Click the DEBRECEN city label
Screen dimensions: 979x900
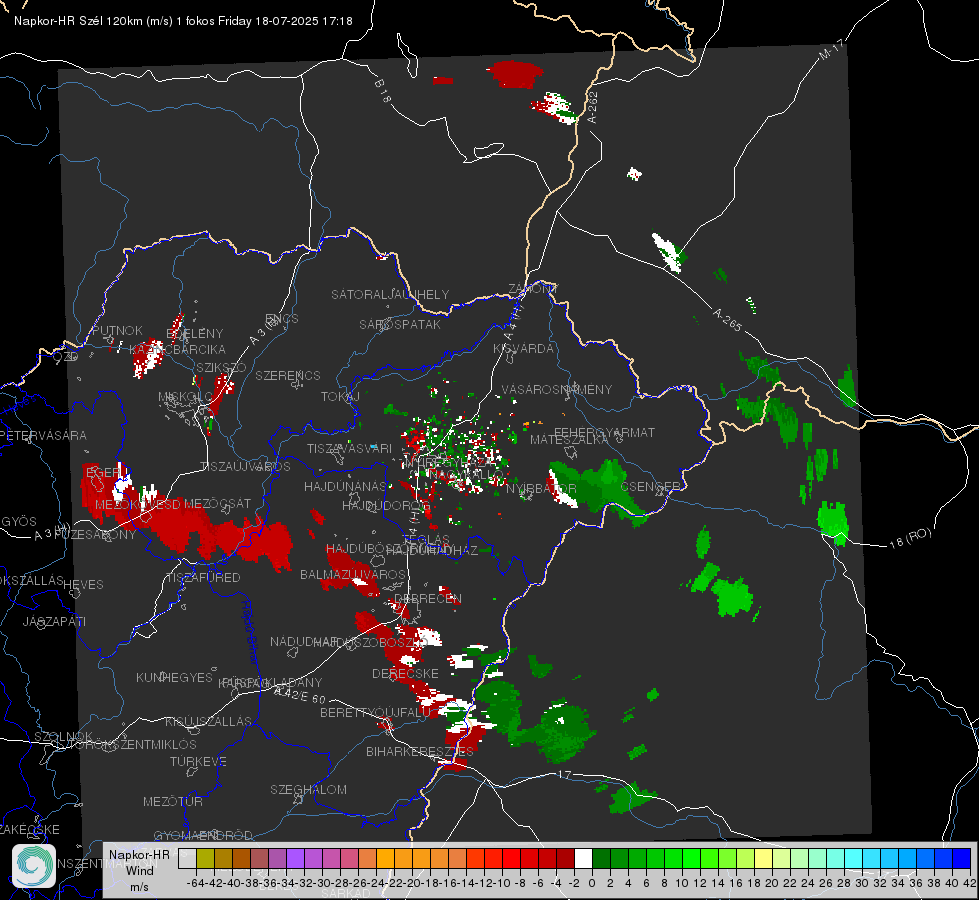pyautogui.click(x=428, y=598)
